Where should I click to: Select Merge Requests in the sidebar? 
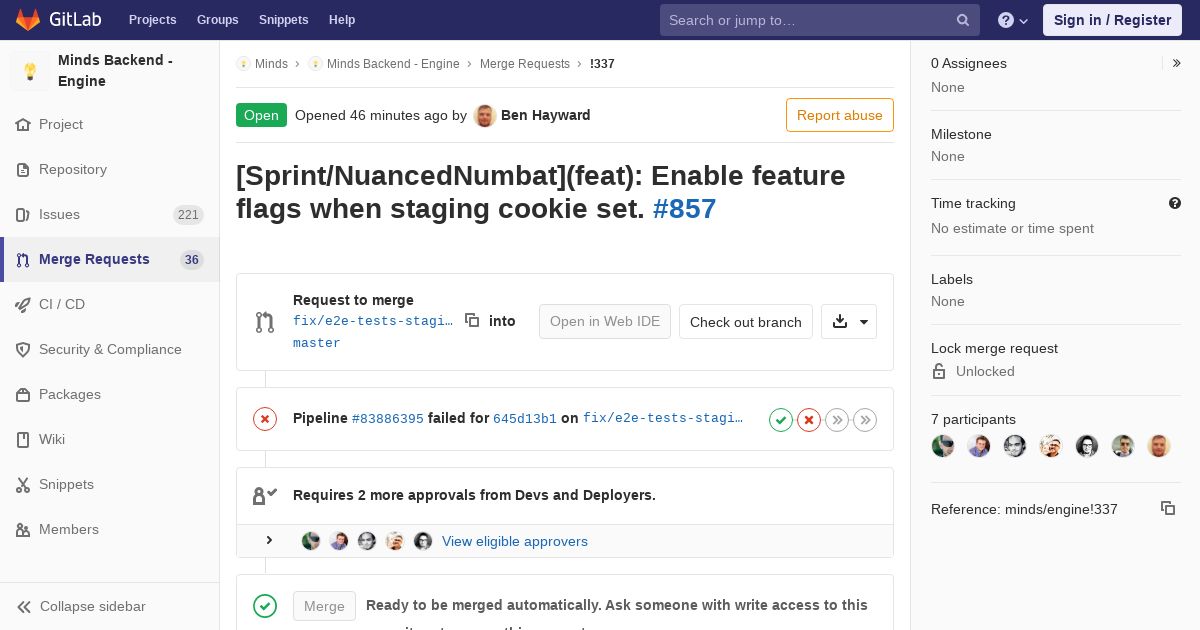coord(110,259)
